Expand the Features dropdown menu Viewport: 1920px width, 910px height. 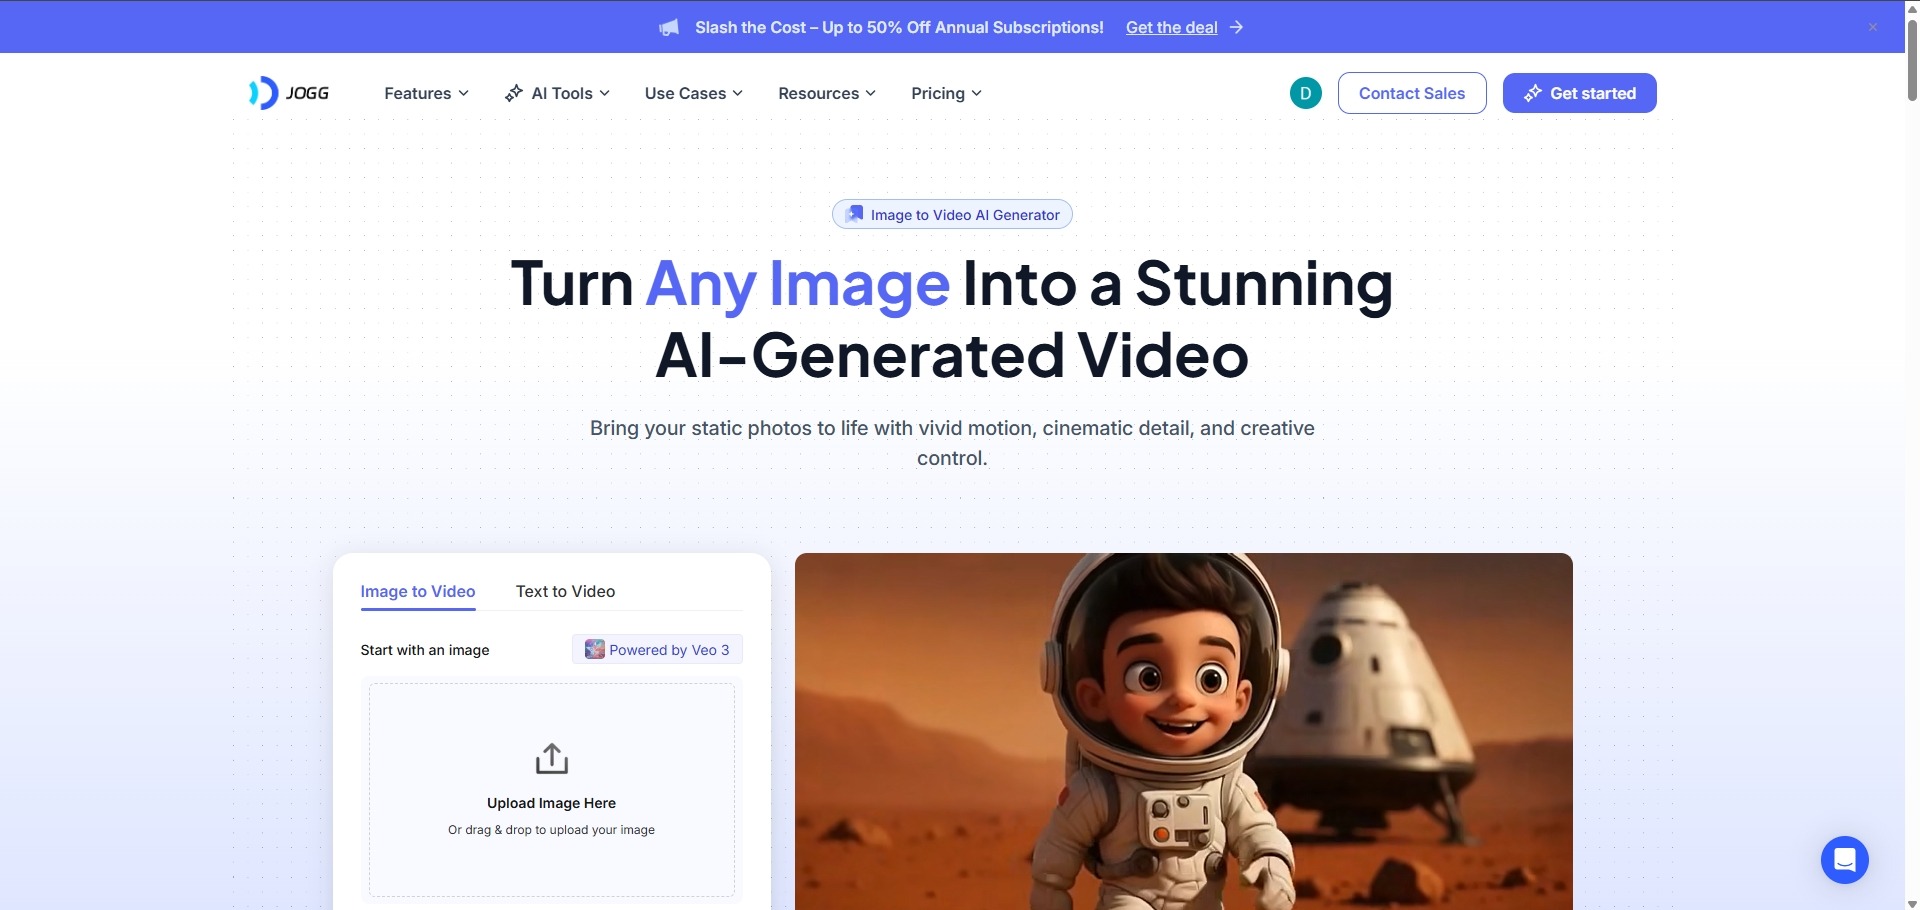[x=427, y=93]
